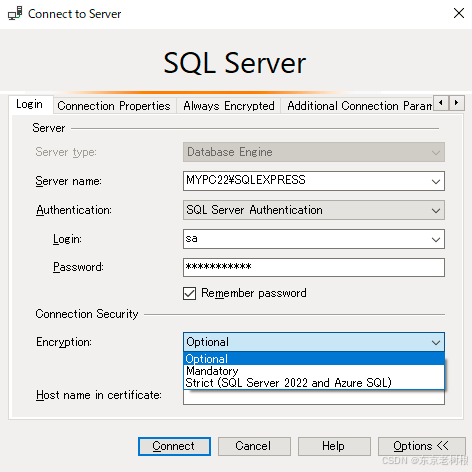Click the disabled Server type dropdown

pyautogui.click(x=314, y=152)
